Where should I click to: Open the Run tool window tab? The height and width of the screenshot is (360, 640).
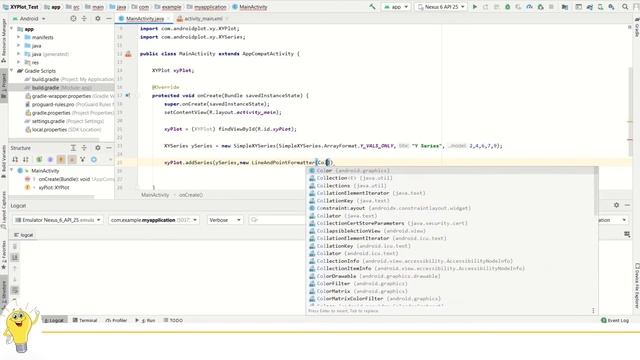click(145, 320)
